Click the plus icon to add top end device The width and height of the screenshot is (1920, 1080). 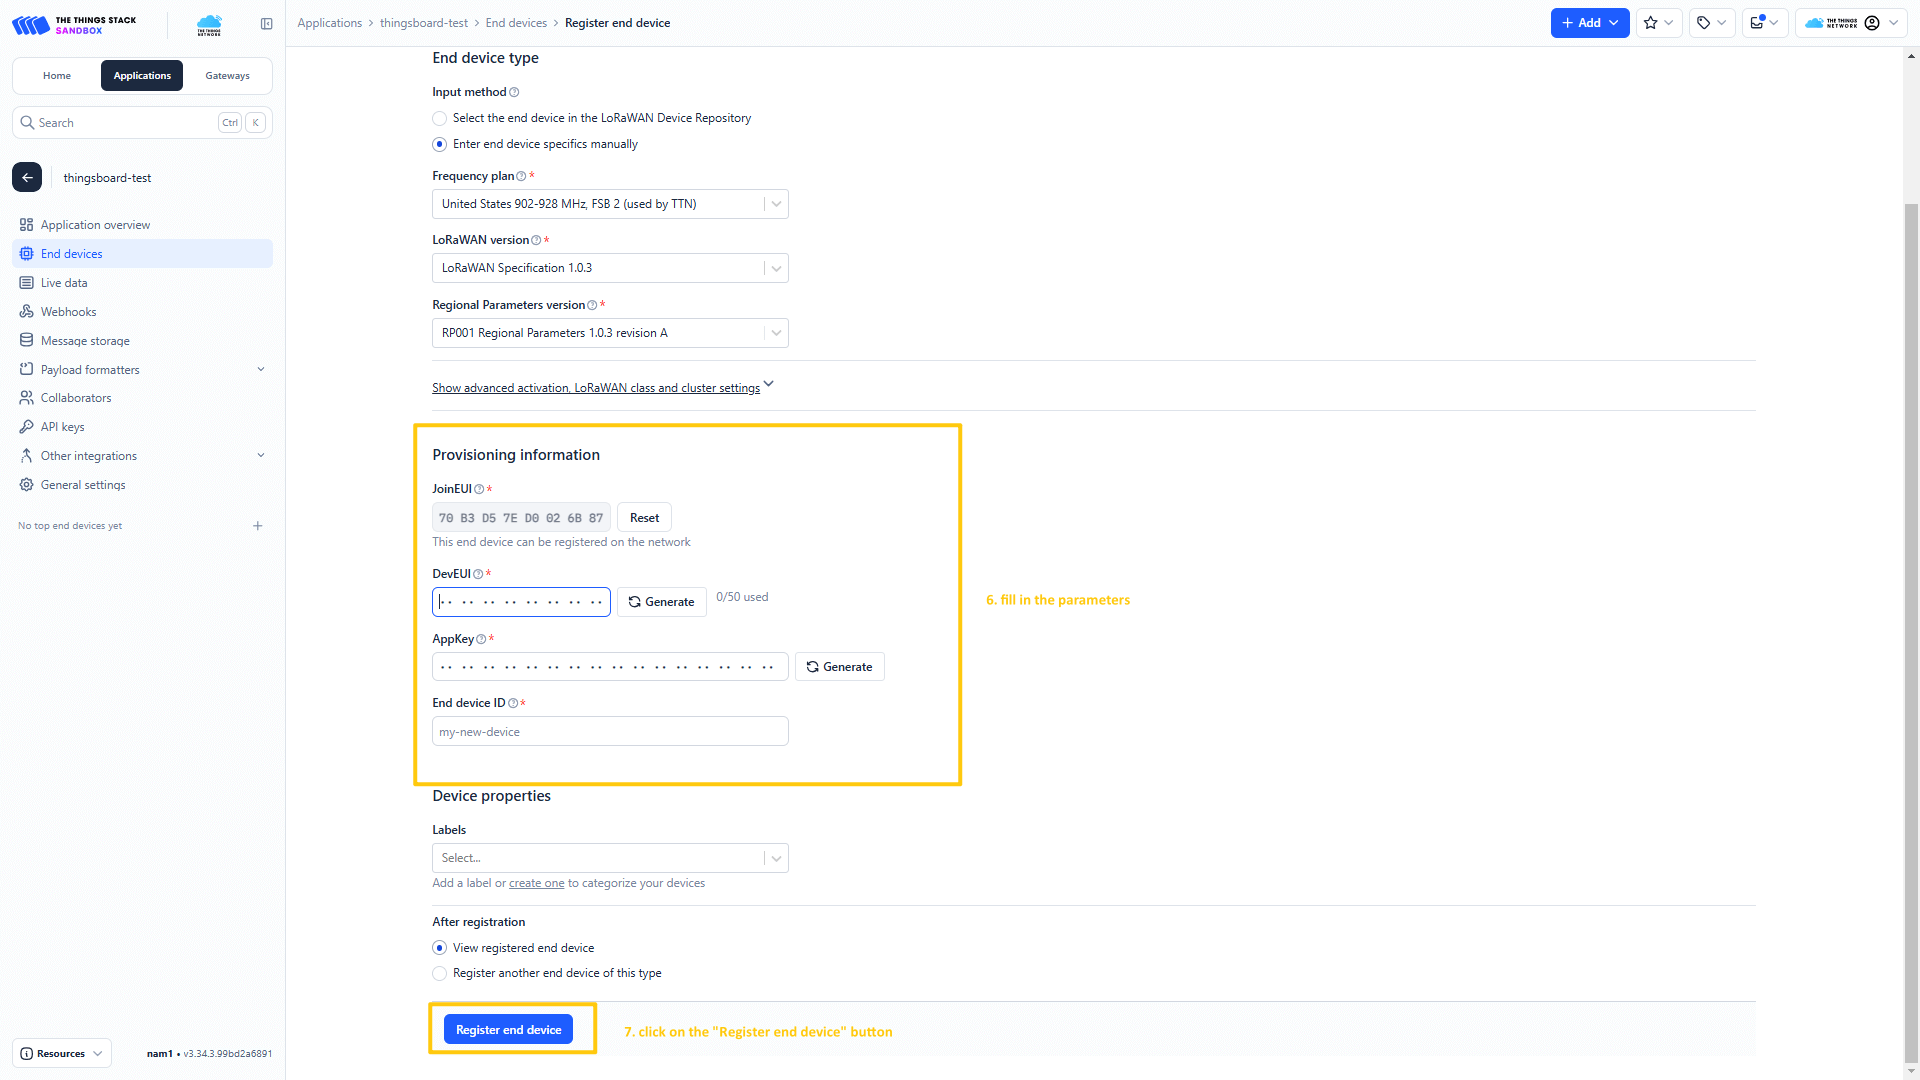[258, 526]
